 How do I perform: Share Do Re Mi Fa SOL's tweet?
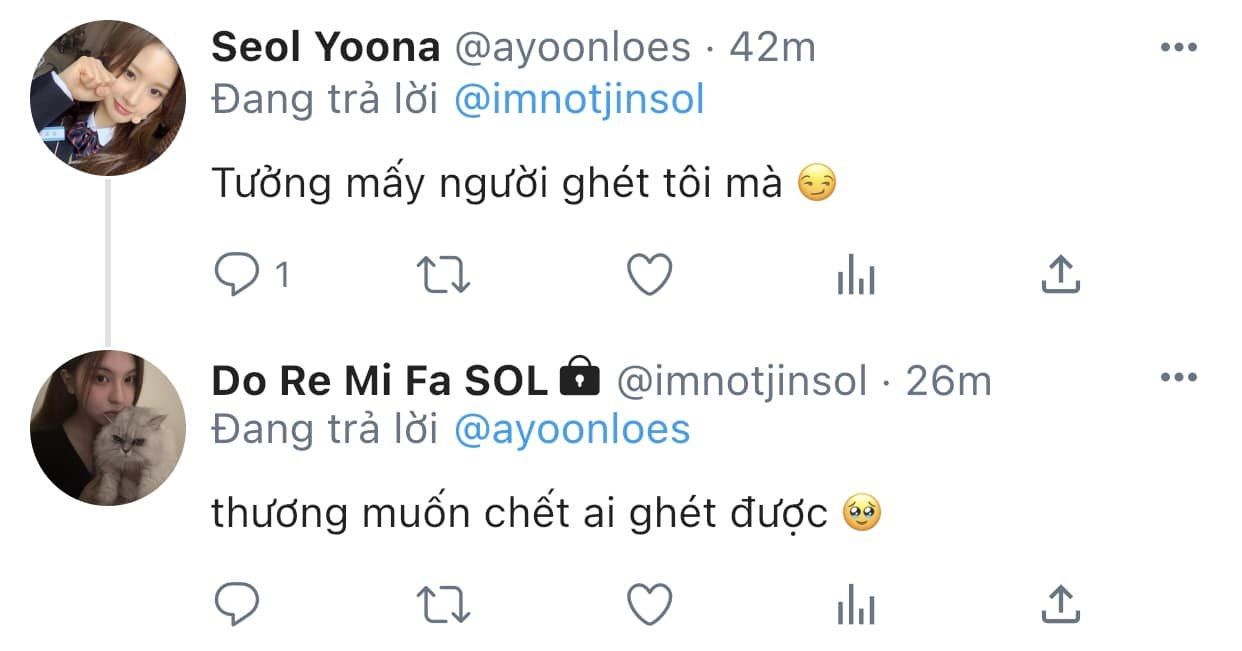[x=1060, y=604]
